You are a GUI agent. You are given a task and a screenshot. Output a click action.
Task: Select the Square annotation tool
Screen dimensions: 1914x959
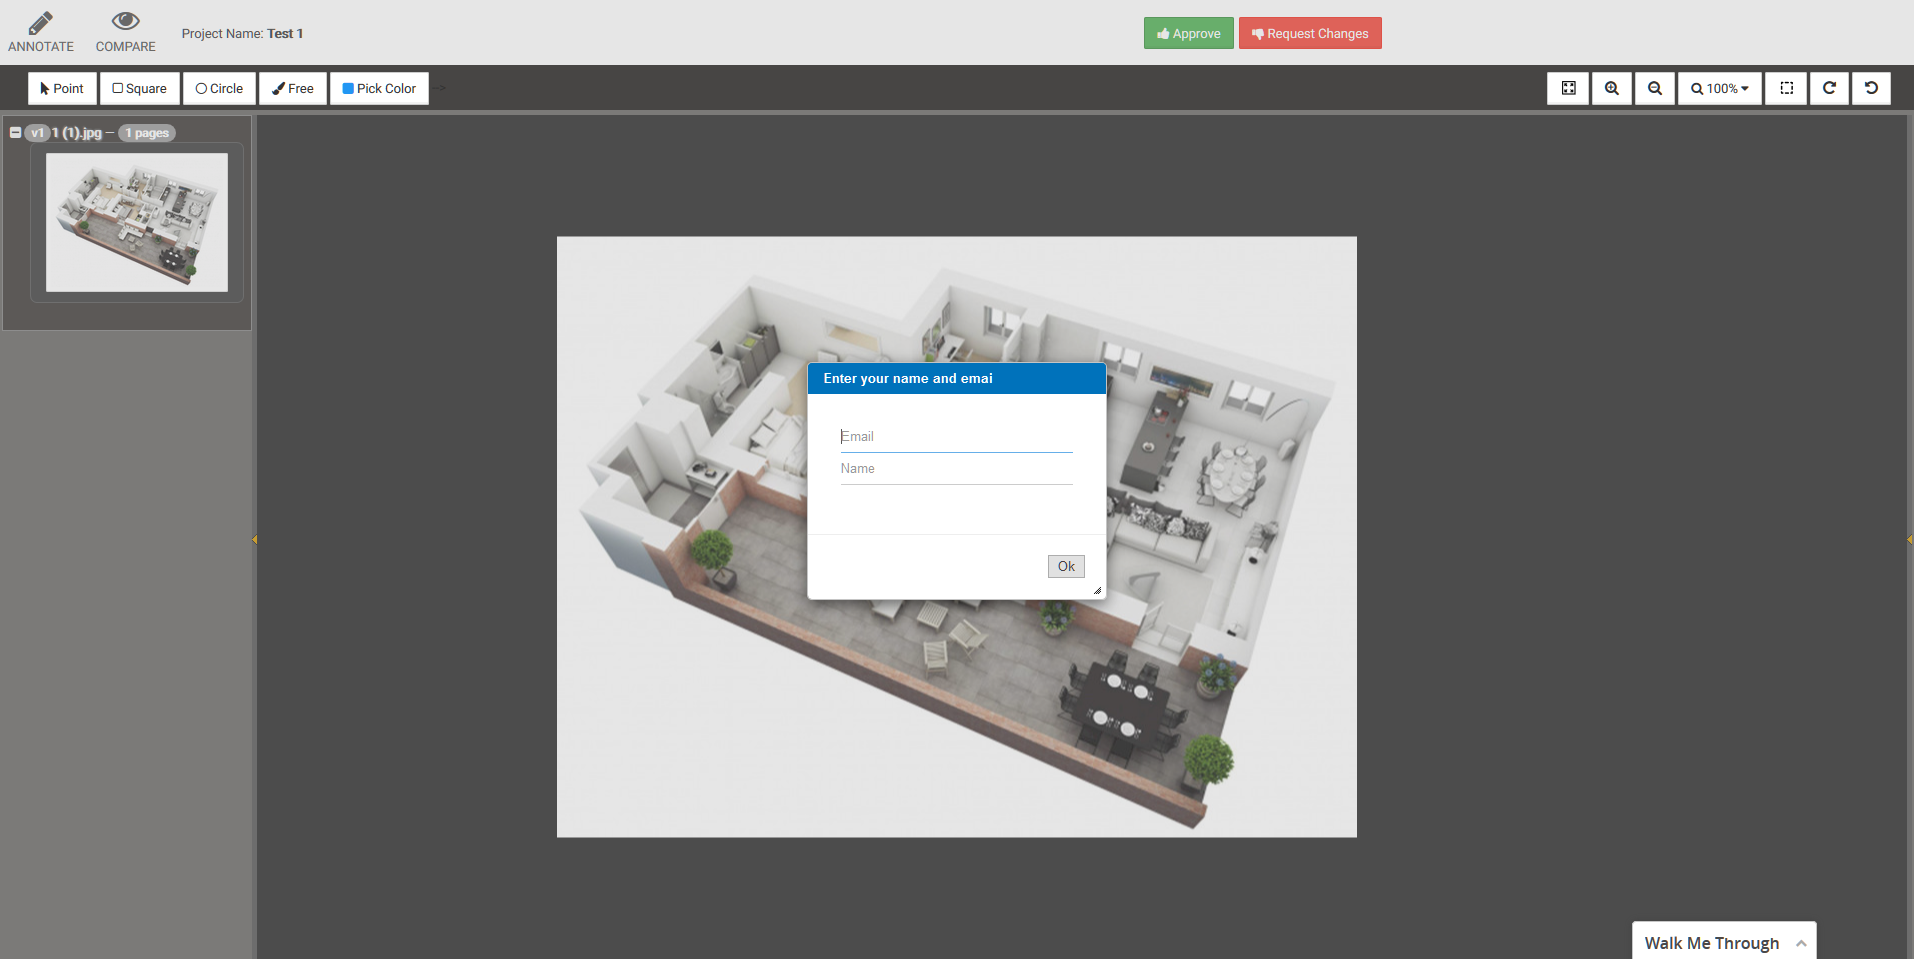(140, 88)
